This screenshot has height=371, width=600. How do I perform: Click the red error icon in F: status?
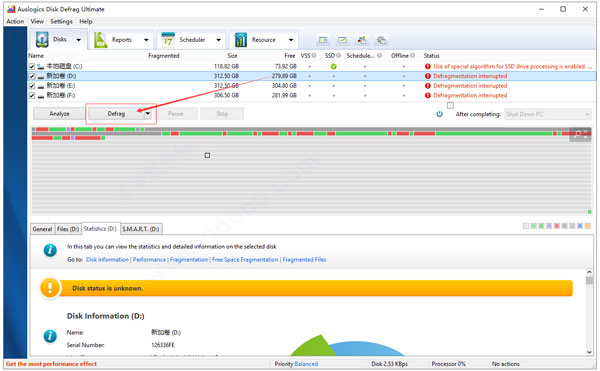point(428,95)
